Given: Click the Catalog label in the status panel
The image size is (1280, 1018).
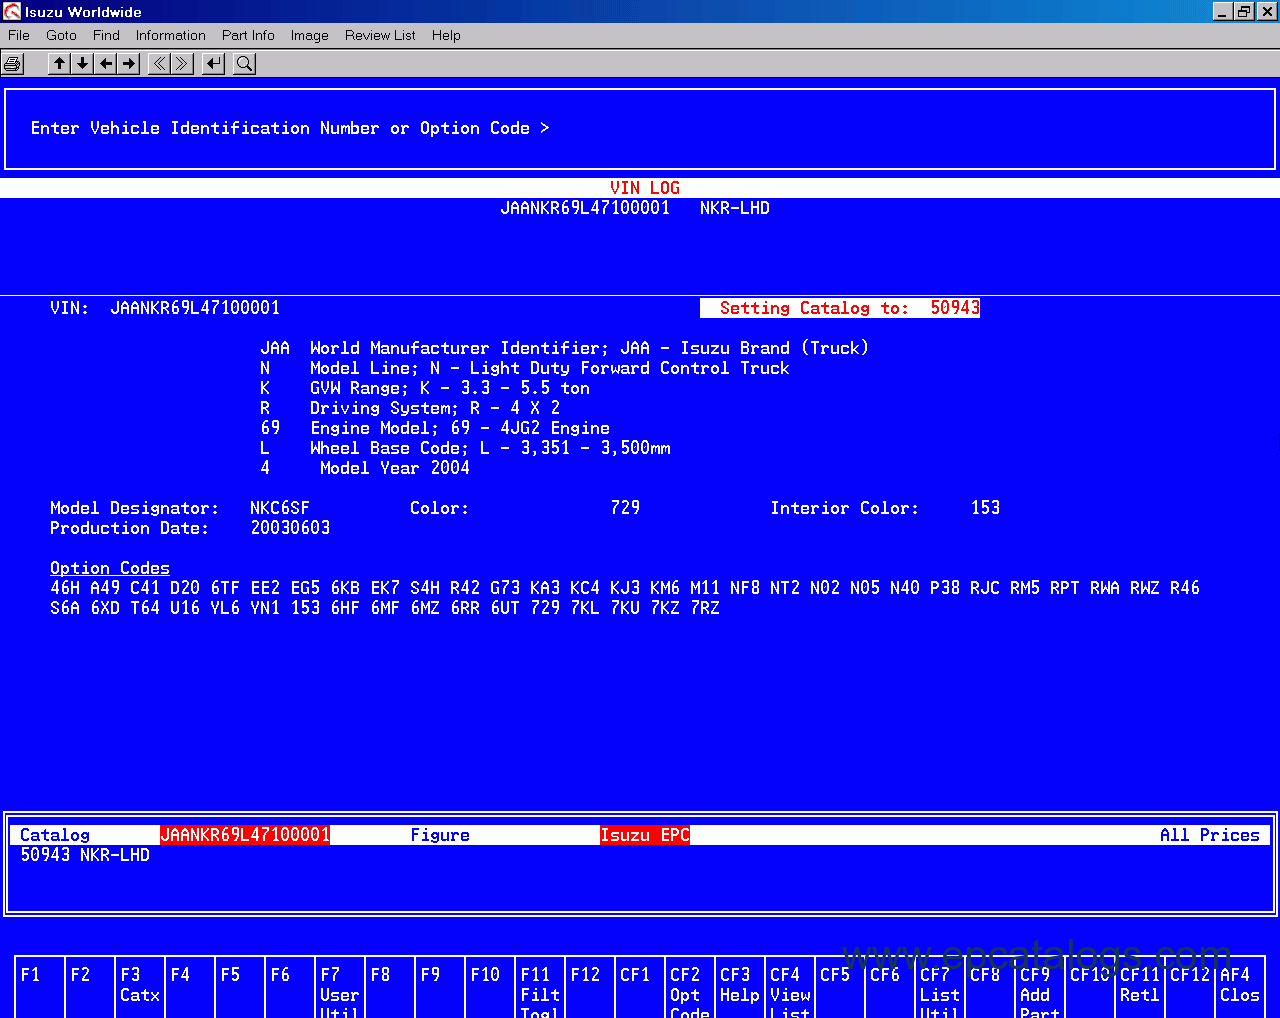Looking at the screenshot, I should click(55, 835).
